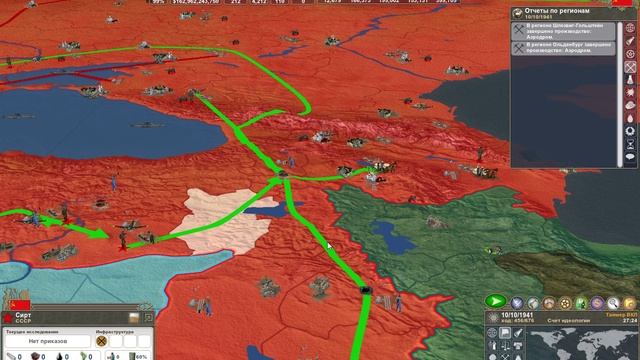This screenshot has width=640, height=360.
Task: Select the person-figure minimap filter icon
Action: [x=492, y=346]
